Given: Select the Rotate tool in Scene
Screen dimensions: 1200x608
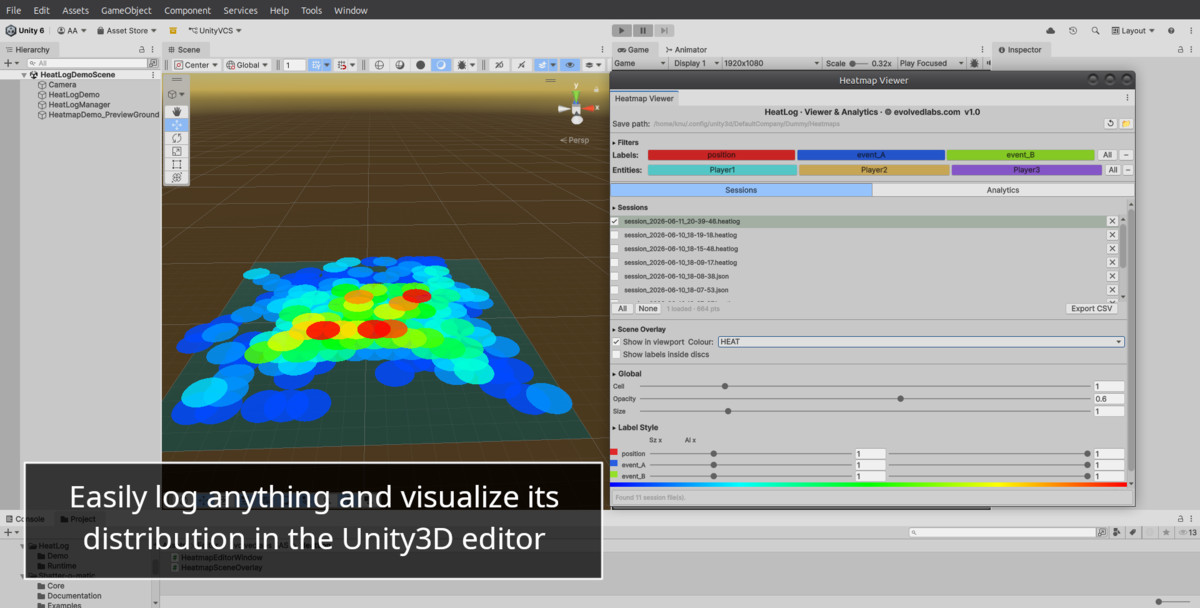Looking at the screenshot, I should (176, 138).
